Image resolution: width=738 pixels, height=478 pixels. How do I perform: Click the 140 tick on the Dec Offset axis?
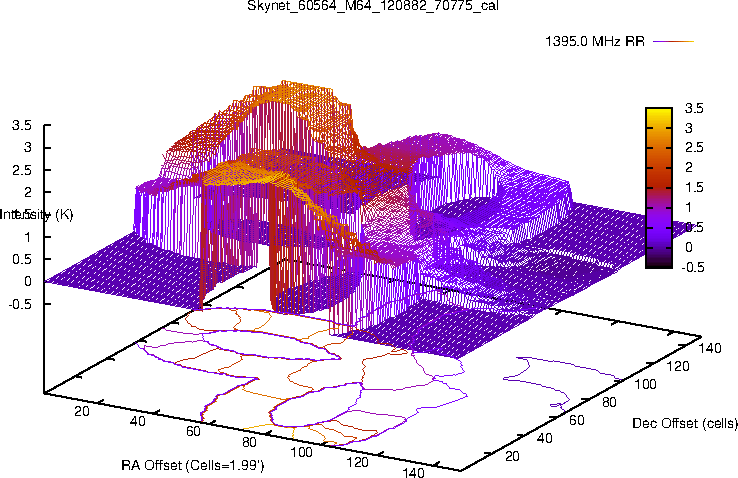coord(710,348)
